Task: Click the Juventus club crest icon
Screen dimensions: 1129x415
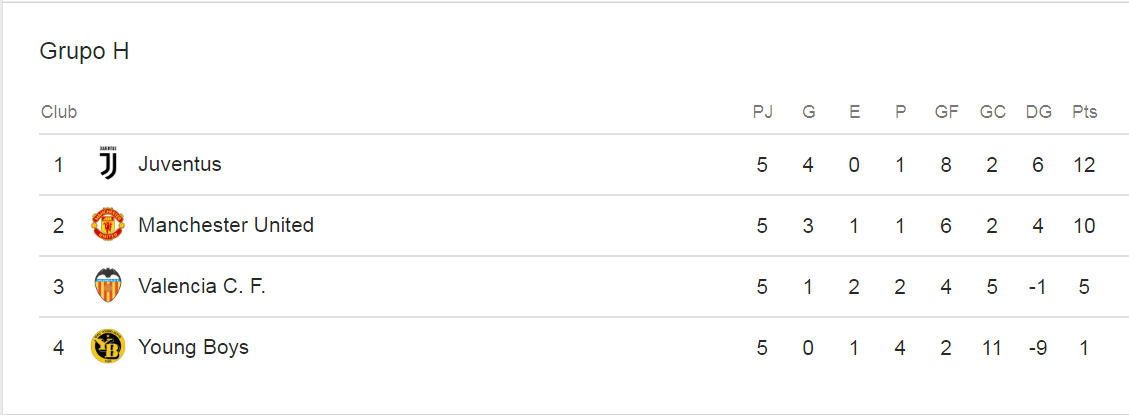Action: [x=107, y=164]
